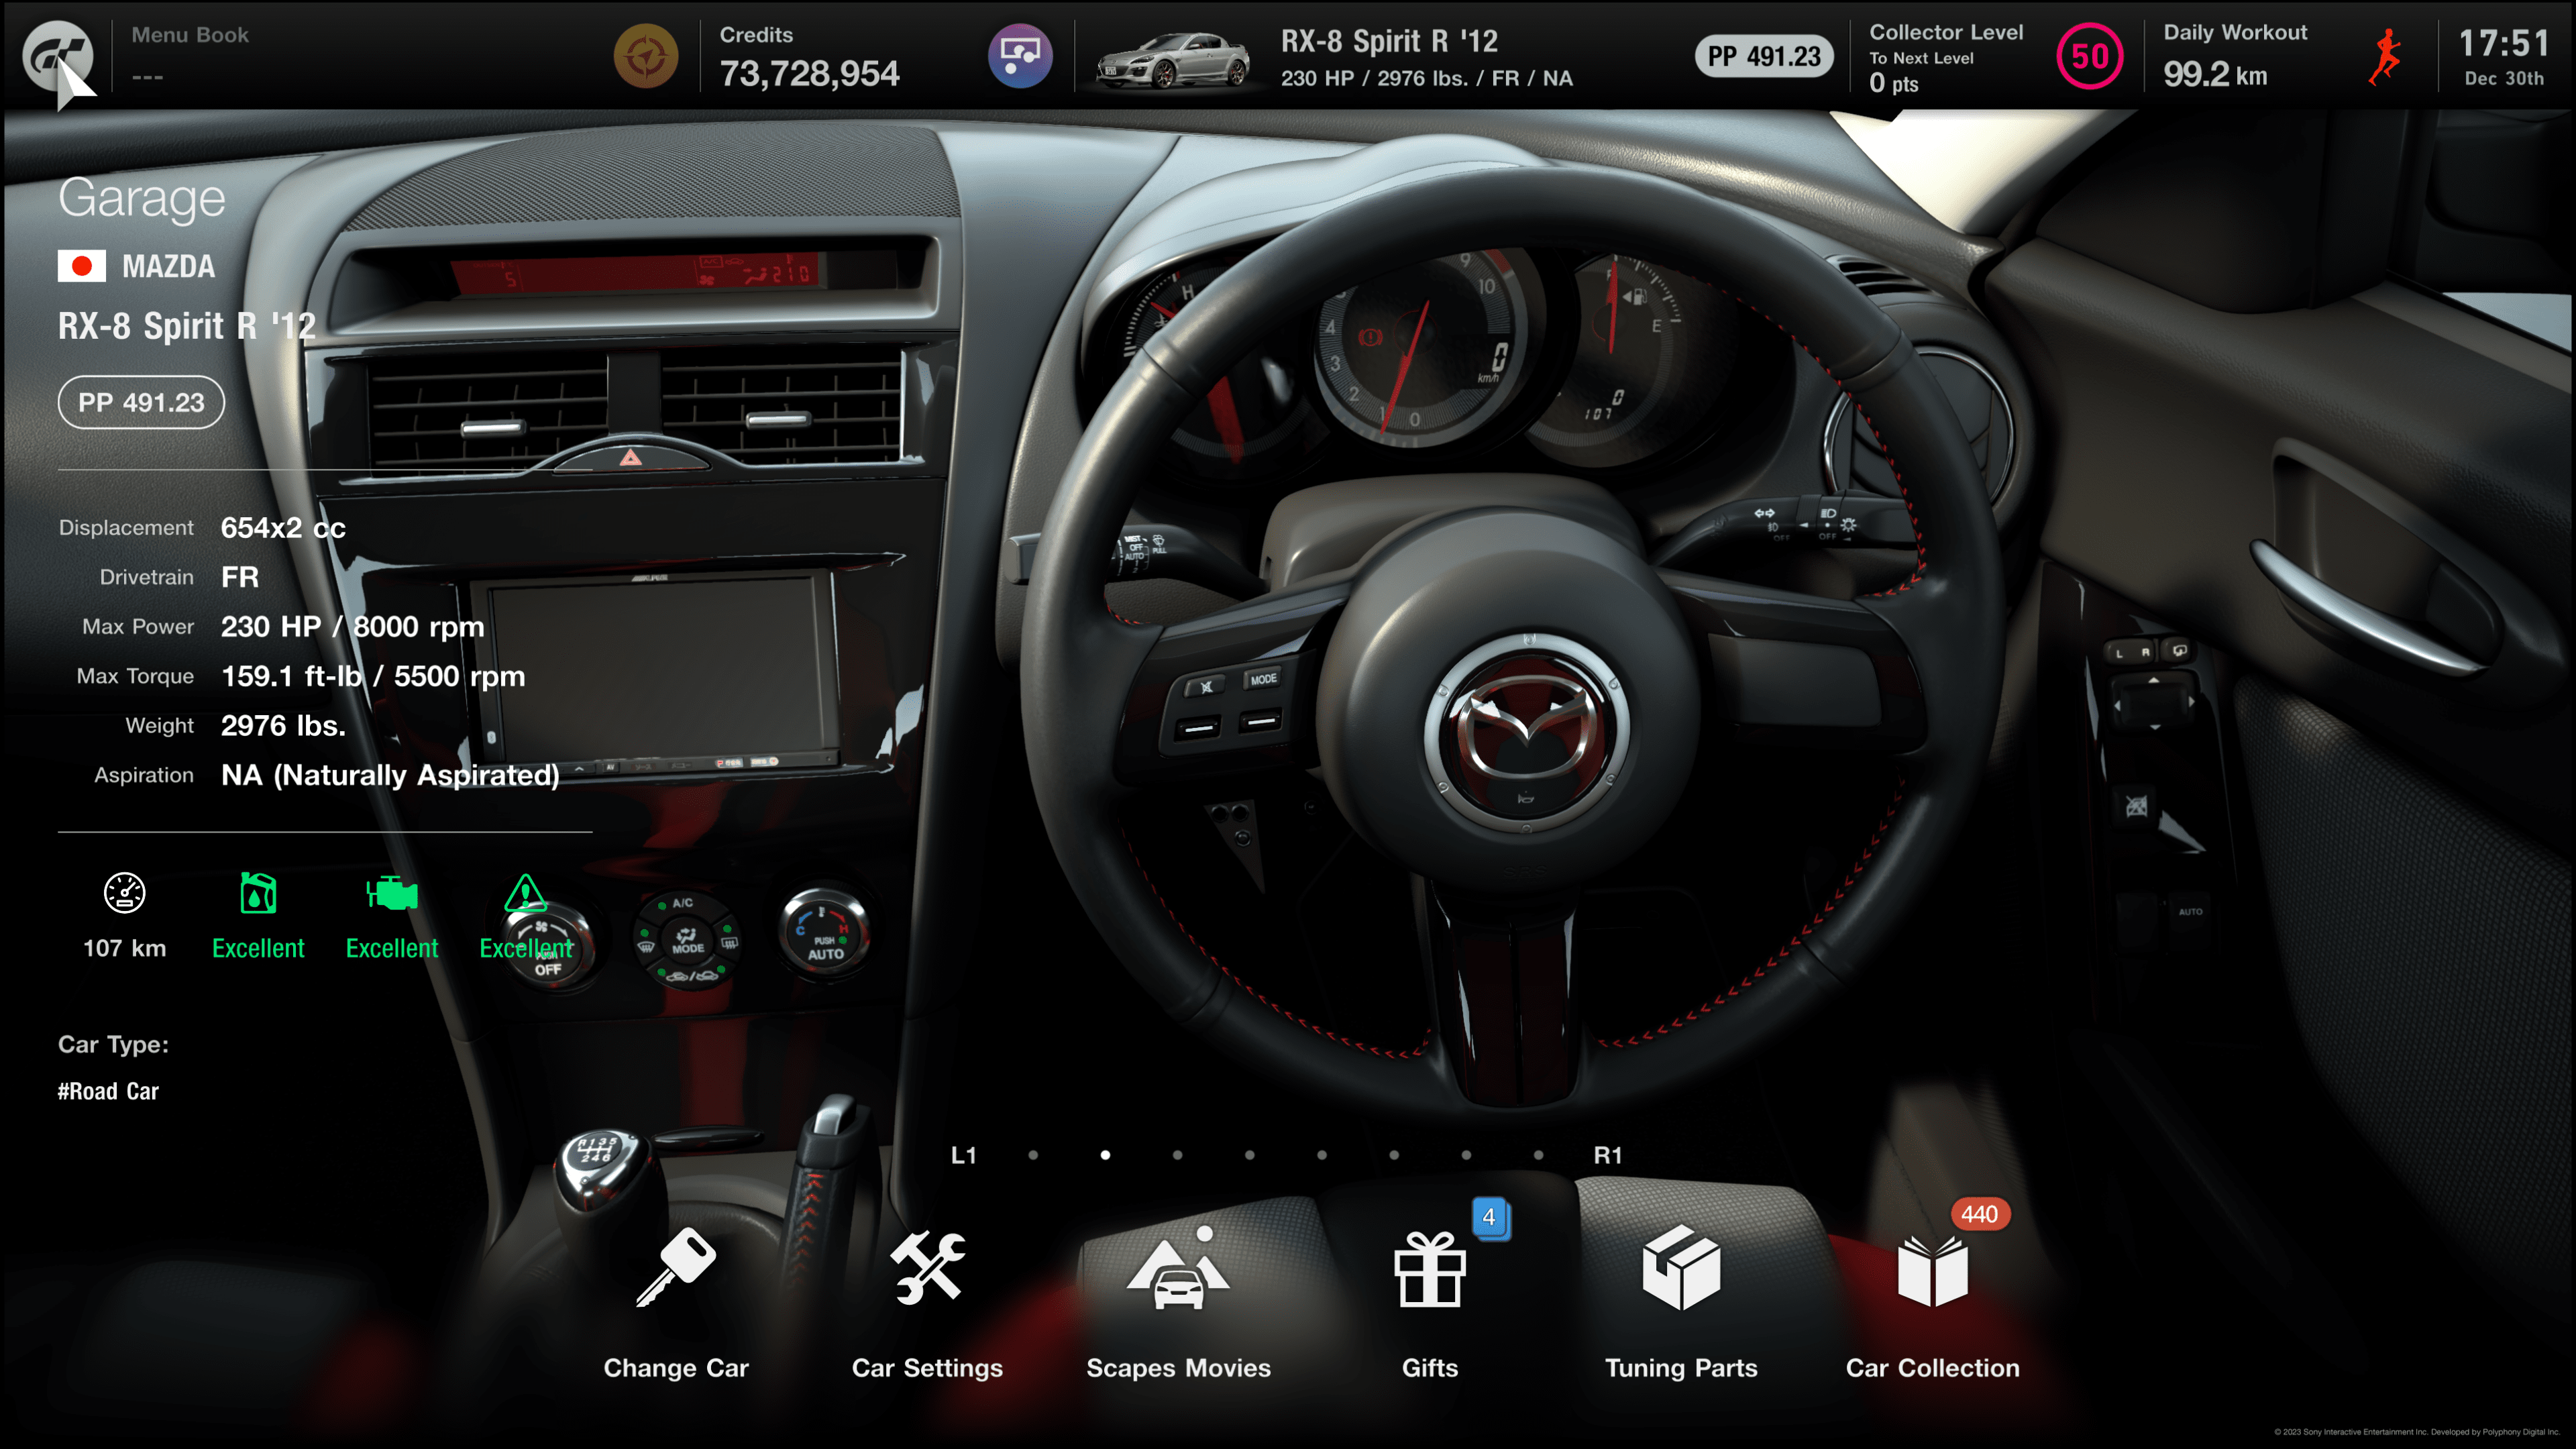Select the fourth page dot indicator
The image size is (2576, 1449).
click(x=1249, y=1155)
